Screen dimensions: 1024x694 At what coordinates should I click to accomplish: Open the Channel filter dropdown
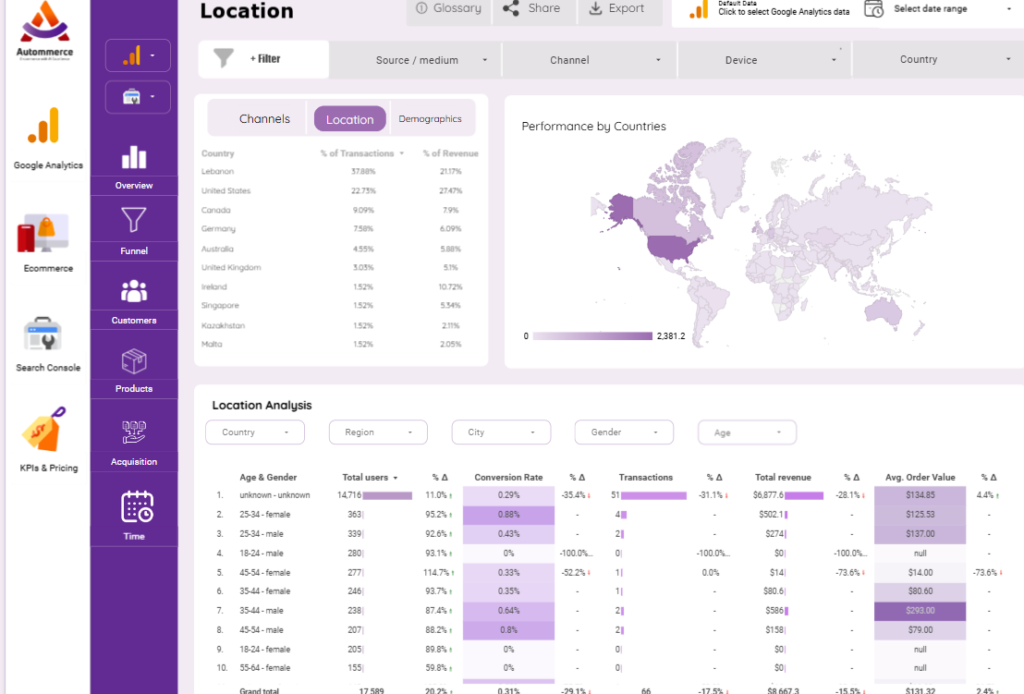(590, 60)
